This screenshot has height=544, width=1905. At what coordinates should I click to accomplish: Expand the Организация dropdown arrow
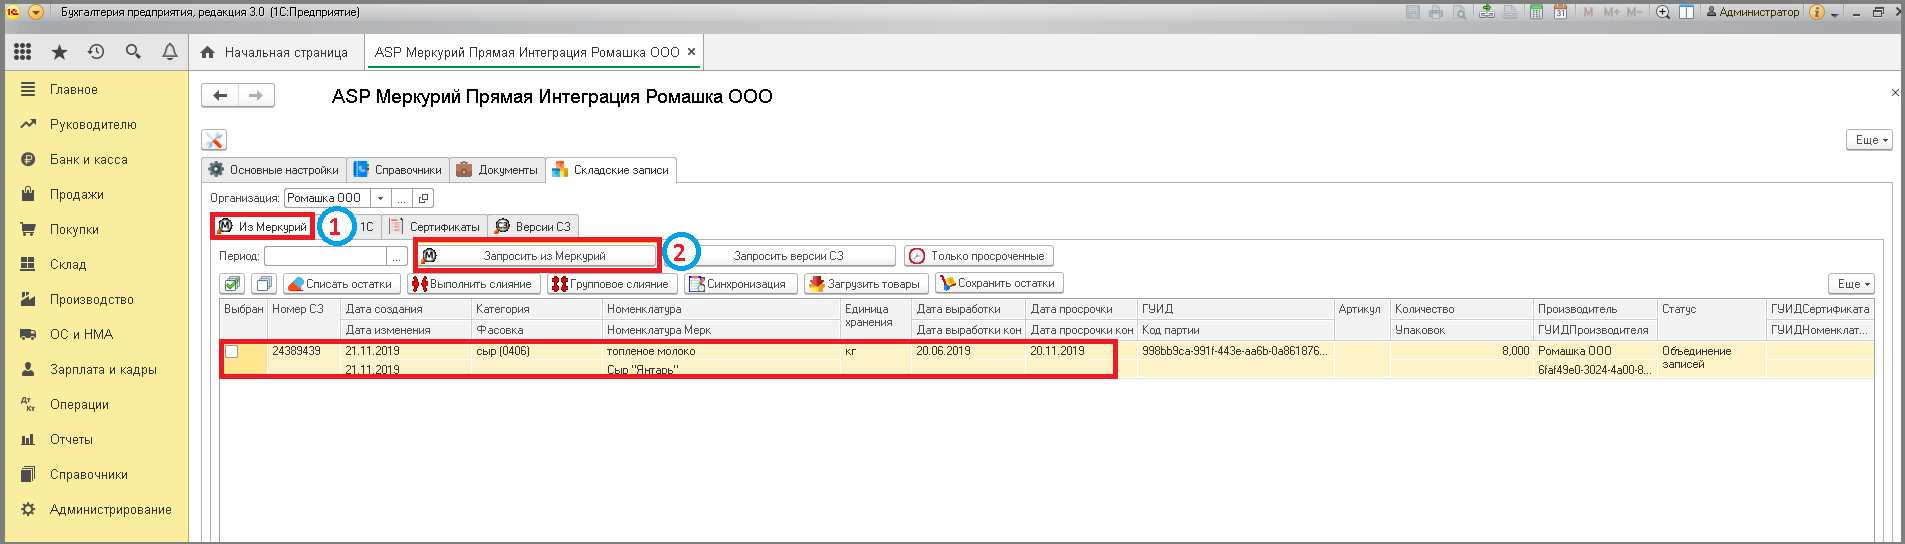tap(380, 198)
